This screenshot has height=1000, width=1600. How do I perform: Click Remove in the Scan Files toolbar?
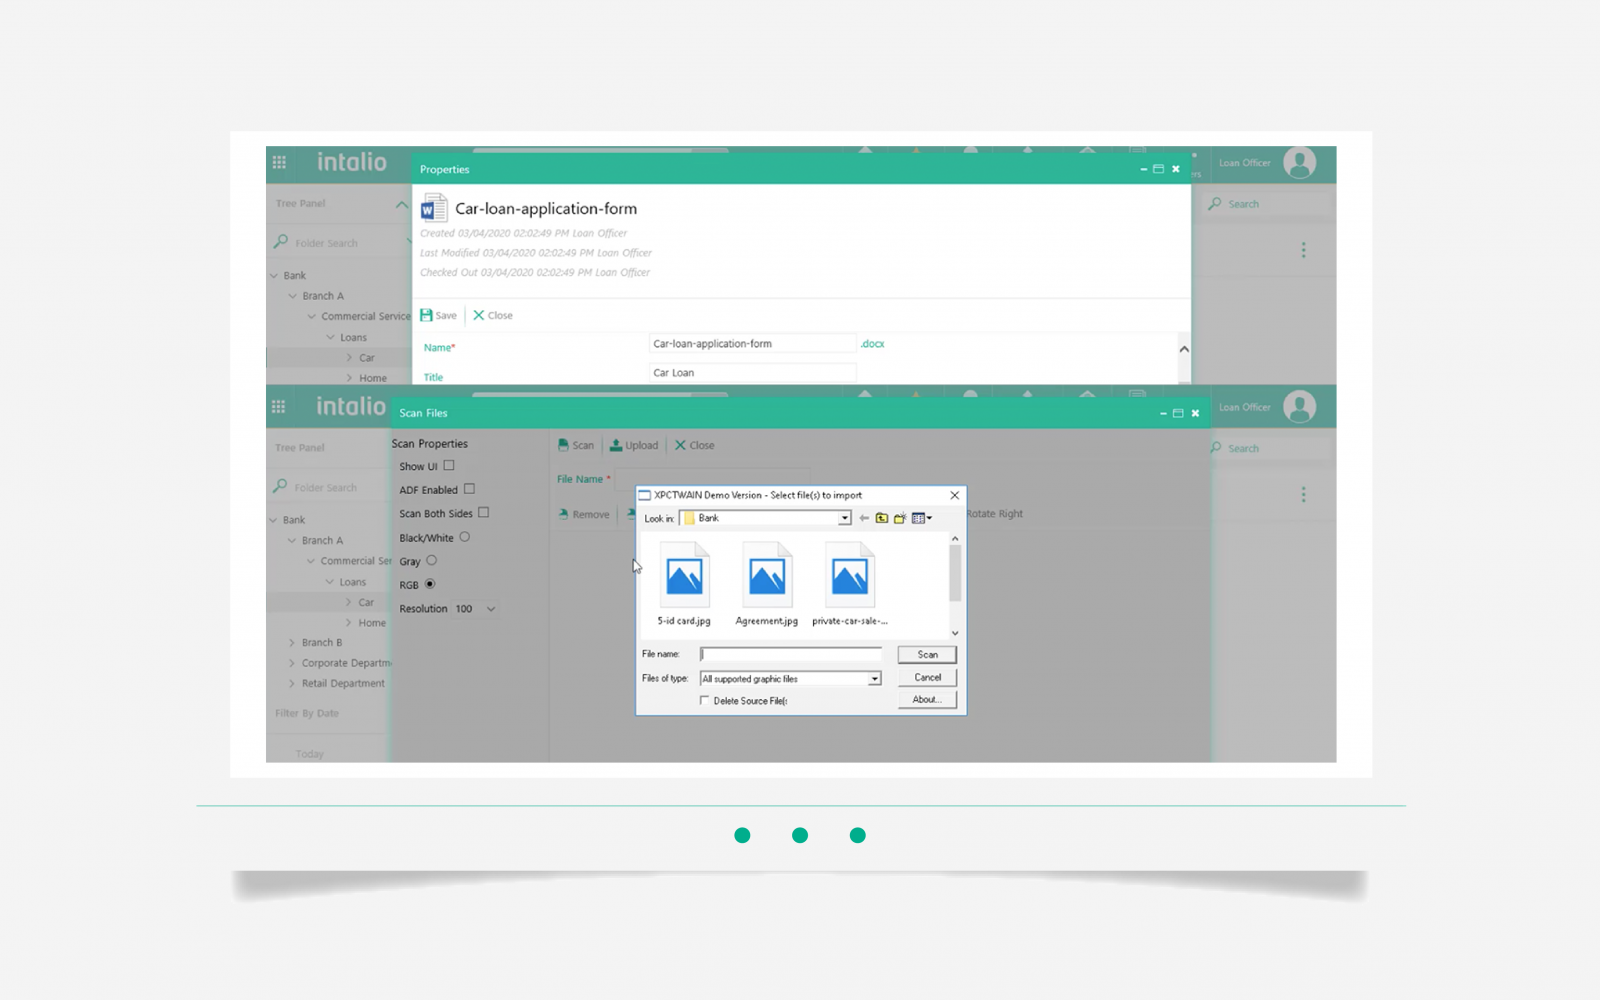click(x=584, y=514)
